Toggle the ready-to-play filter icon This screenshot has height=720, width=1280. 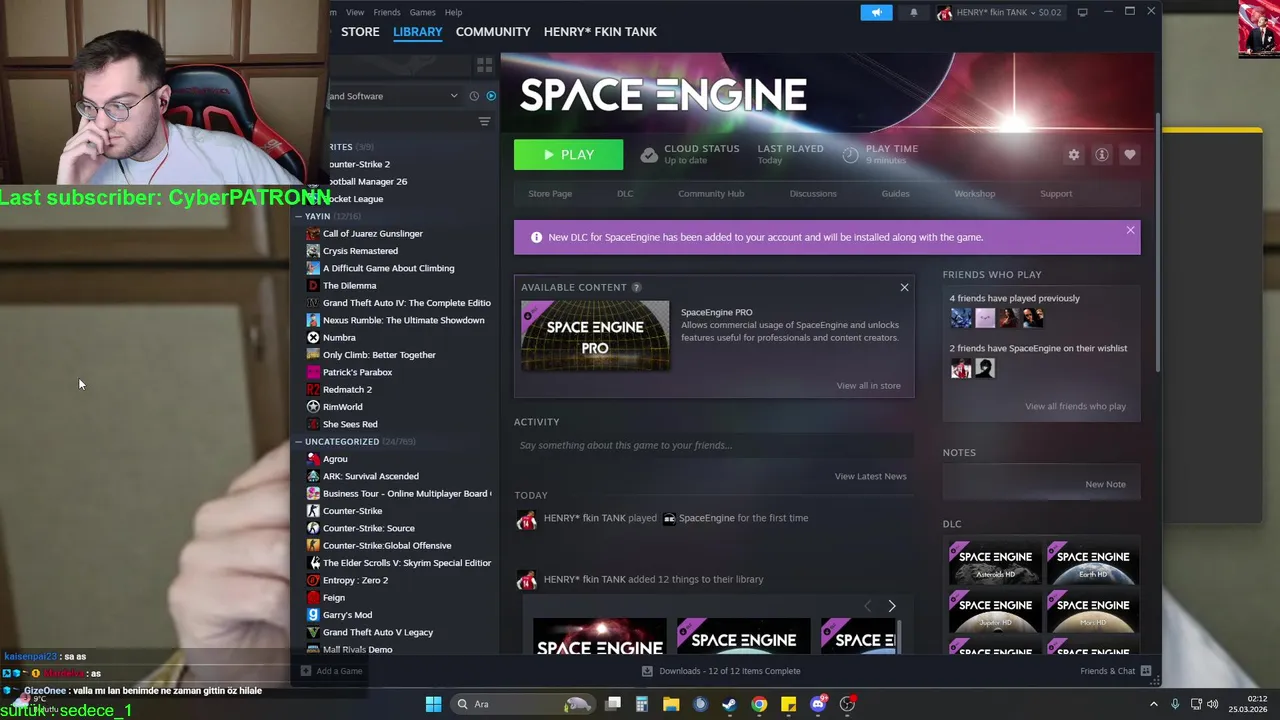click(491, 96)
